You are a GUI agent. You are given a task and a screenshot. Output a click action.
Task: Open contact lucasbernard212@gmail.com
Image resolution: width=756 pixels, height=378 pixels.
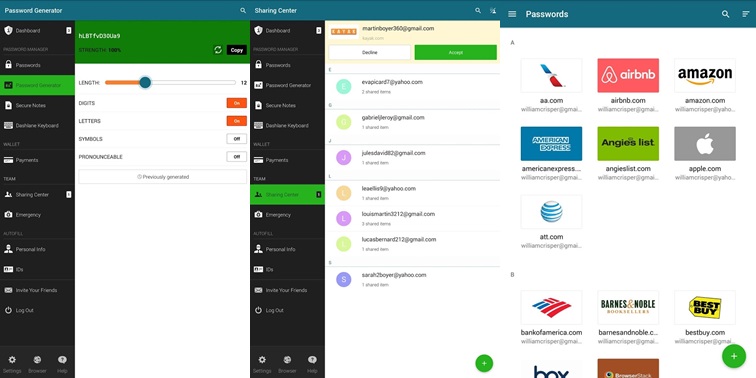pos(413,244)
